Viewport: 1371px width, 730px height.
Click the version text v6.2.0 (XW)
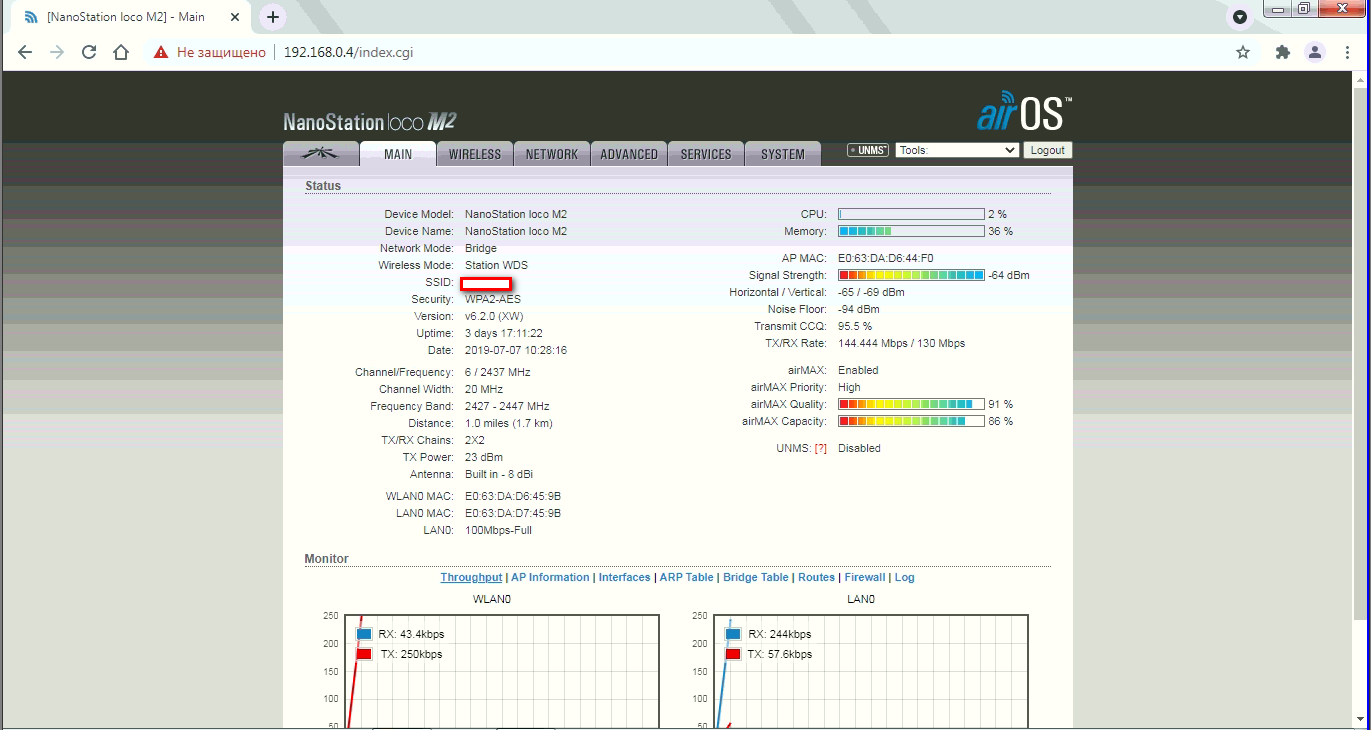(496, 316)
